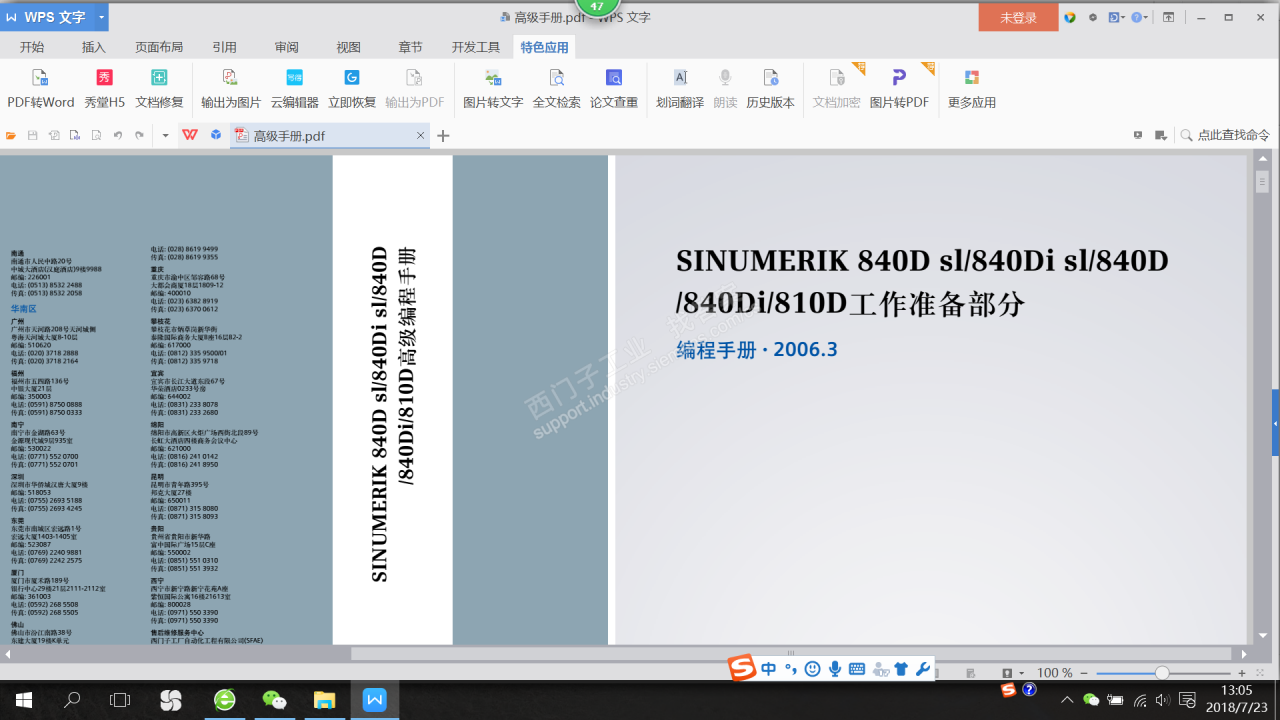Click the PDF转Word tool

pyautogui.click(x=41, y=89)
